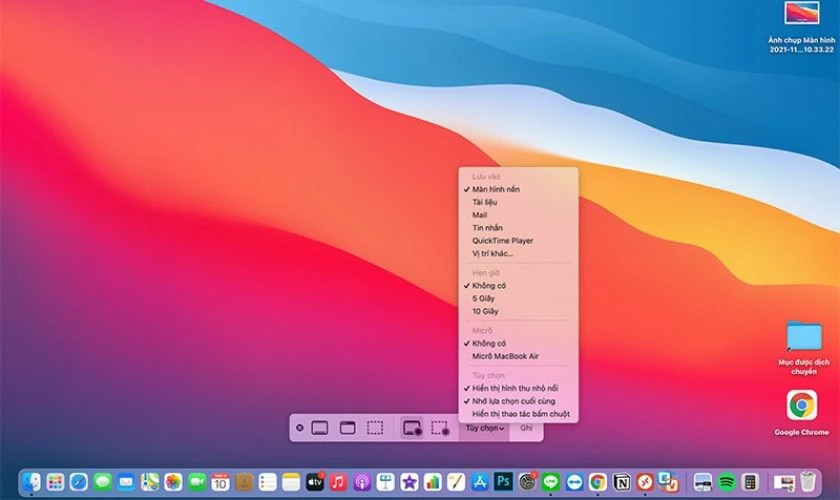Open Photoshop from the dock
Viewport: 840px width, 500px height.
click(x=503, y=482)
